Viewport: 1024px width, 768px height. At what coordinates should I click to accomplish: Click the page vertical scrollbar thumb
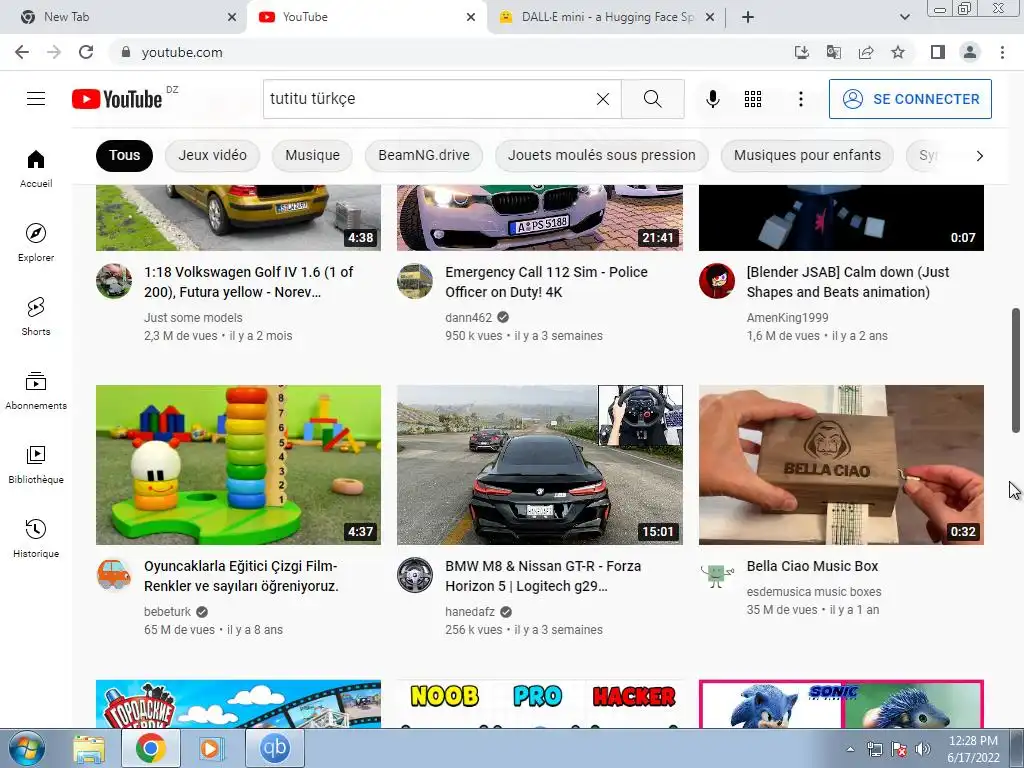coord(1016,370)
